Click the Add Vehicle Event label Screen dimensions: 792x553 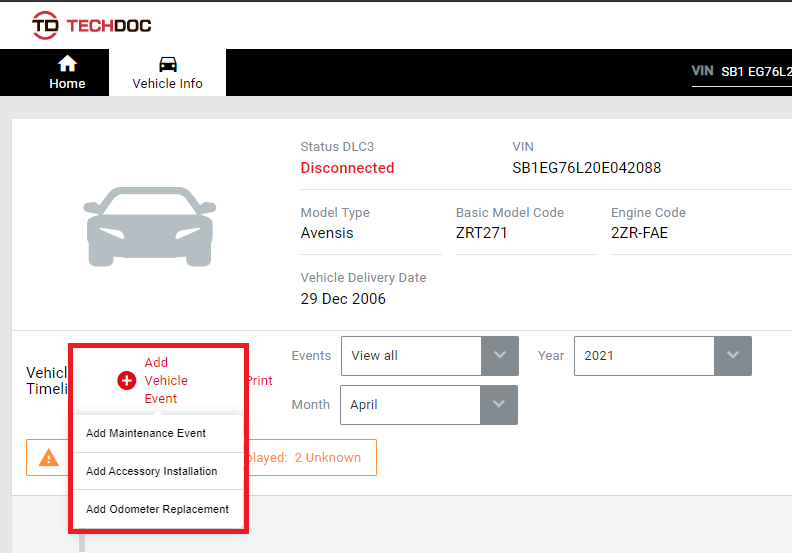[x=166, y=380]
